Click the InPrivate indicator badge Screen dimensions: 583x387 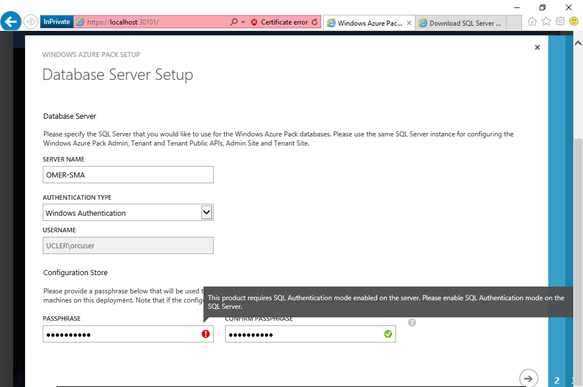point(57,22)
